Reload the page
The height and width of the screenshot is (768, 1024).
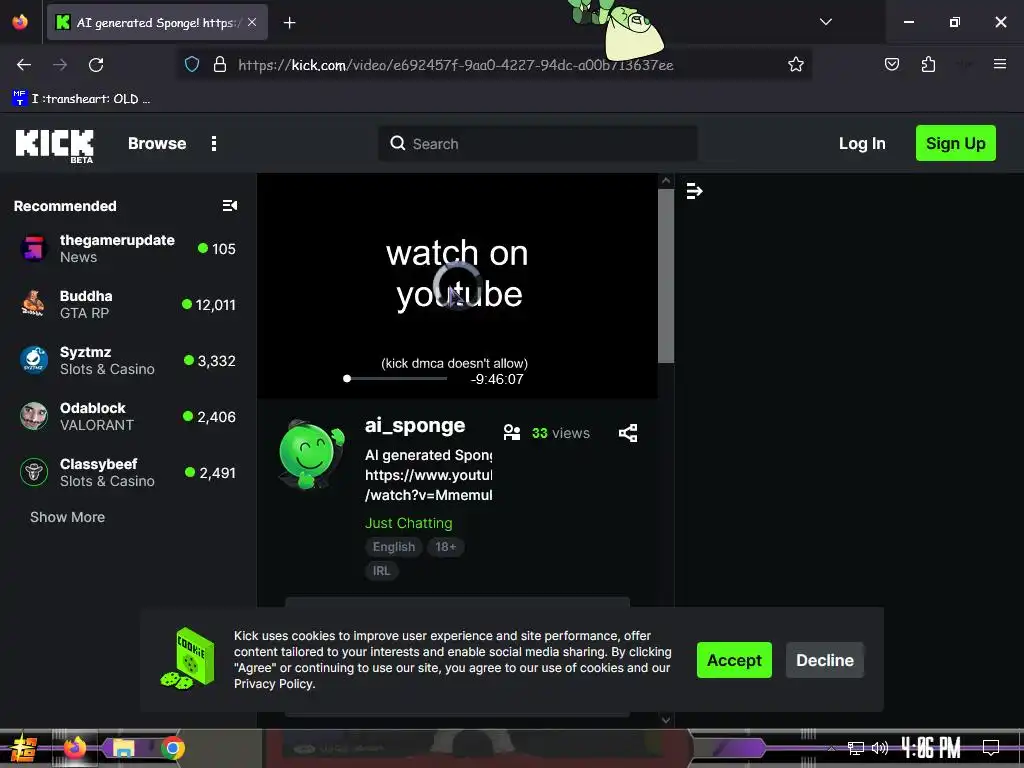[96, 65]
